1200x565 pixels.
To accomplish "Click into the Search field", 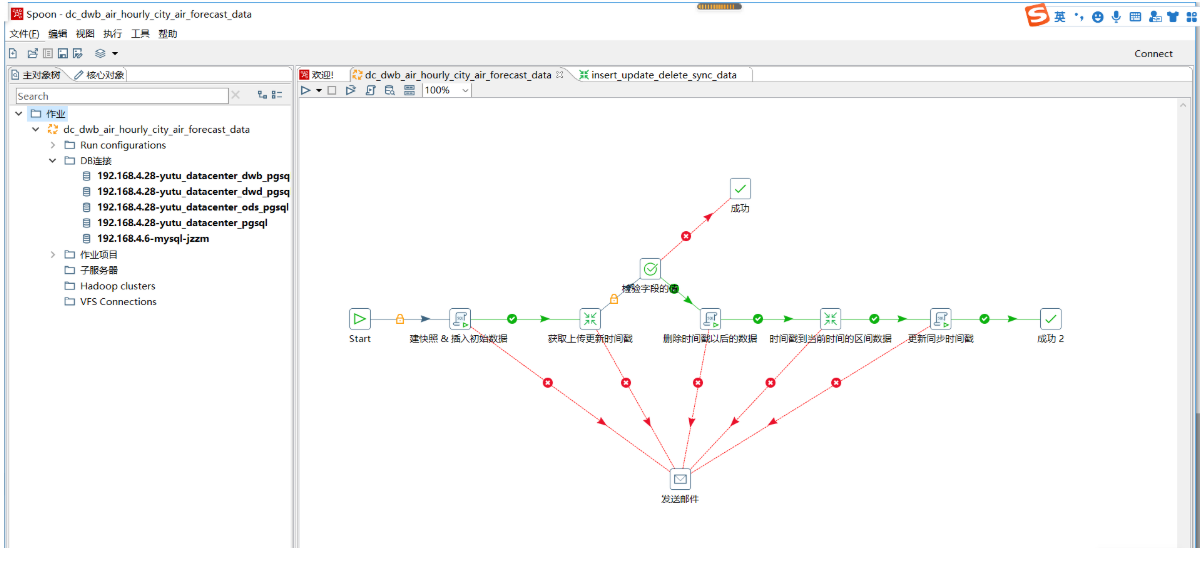I will coord(122,96).
